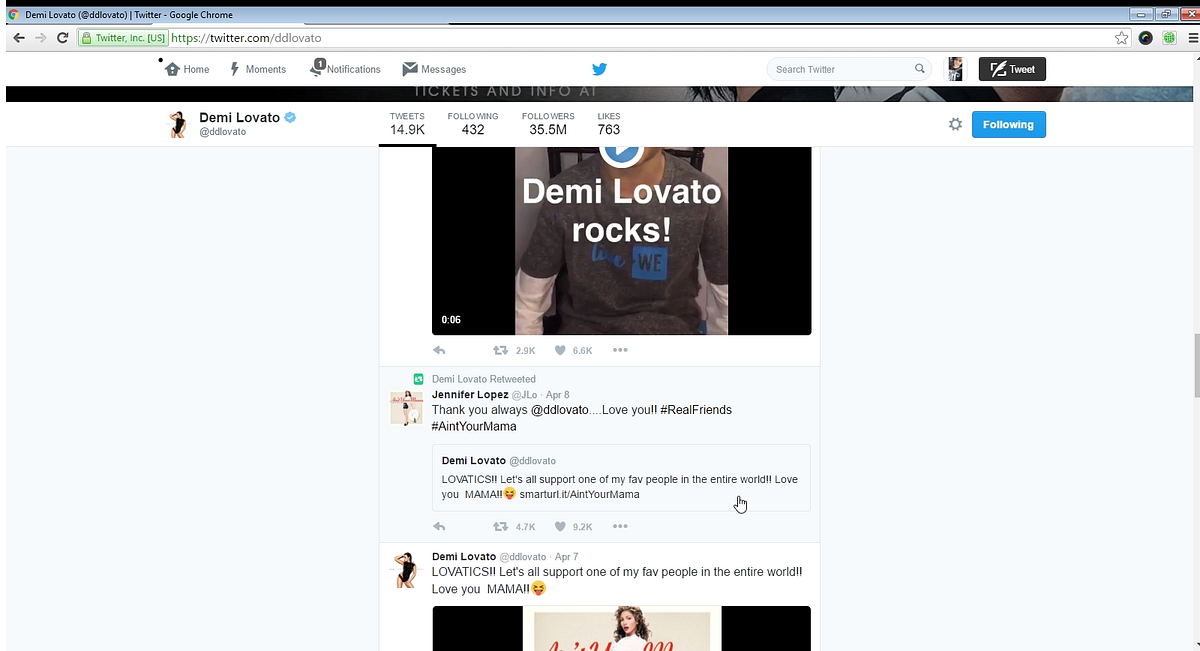Open the #AintYourMama hashtag
1200x651 pixels.
pos(474,426)
